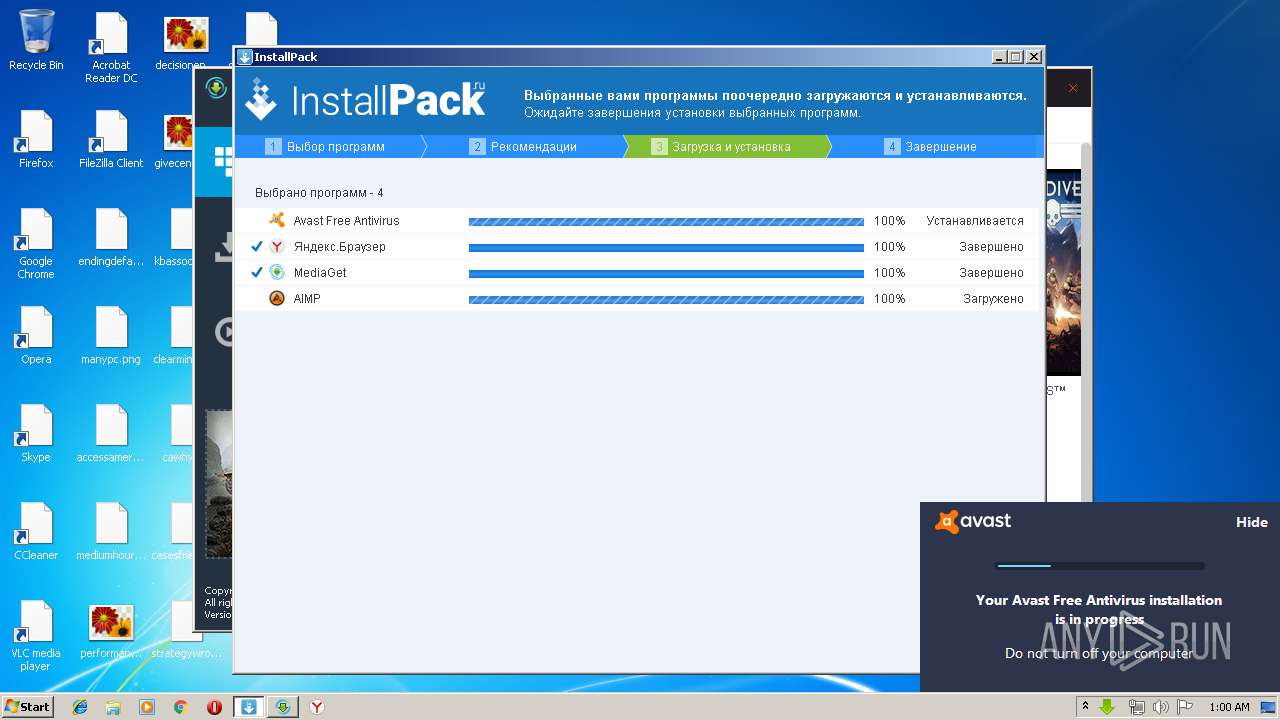1280x720 pixels.
Task: Click Avast popup installation progress bar
Action: pyautogui.click(x=1100, y=566)
